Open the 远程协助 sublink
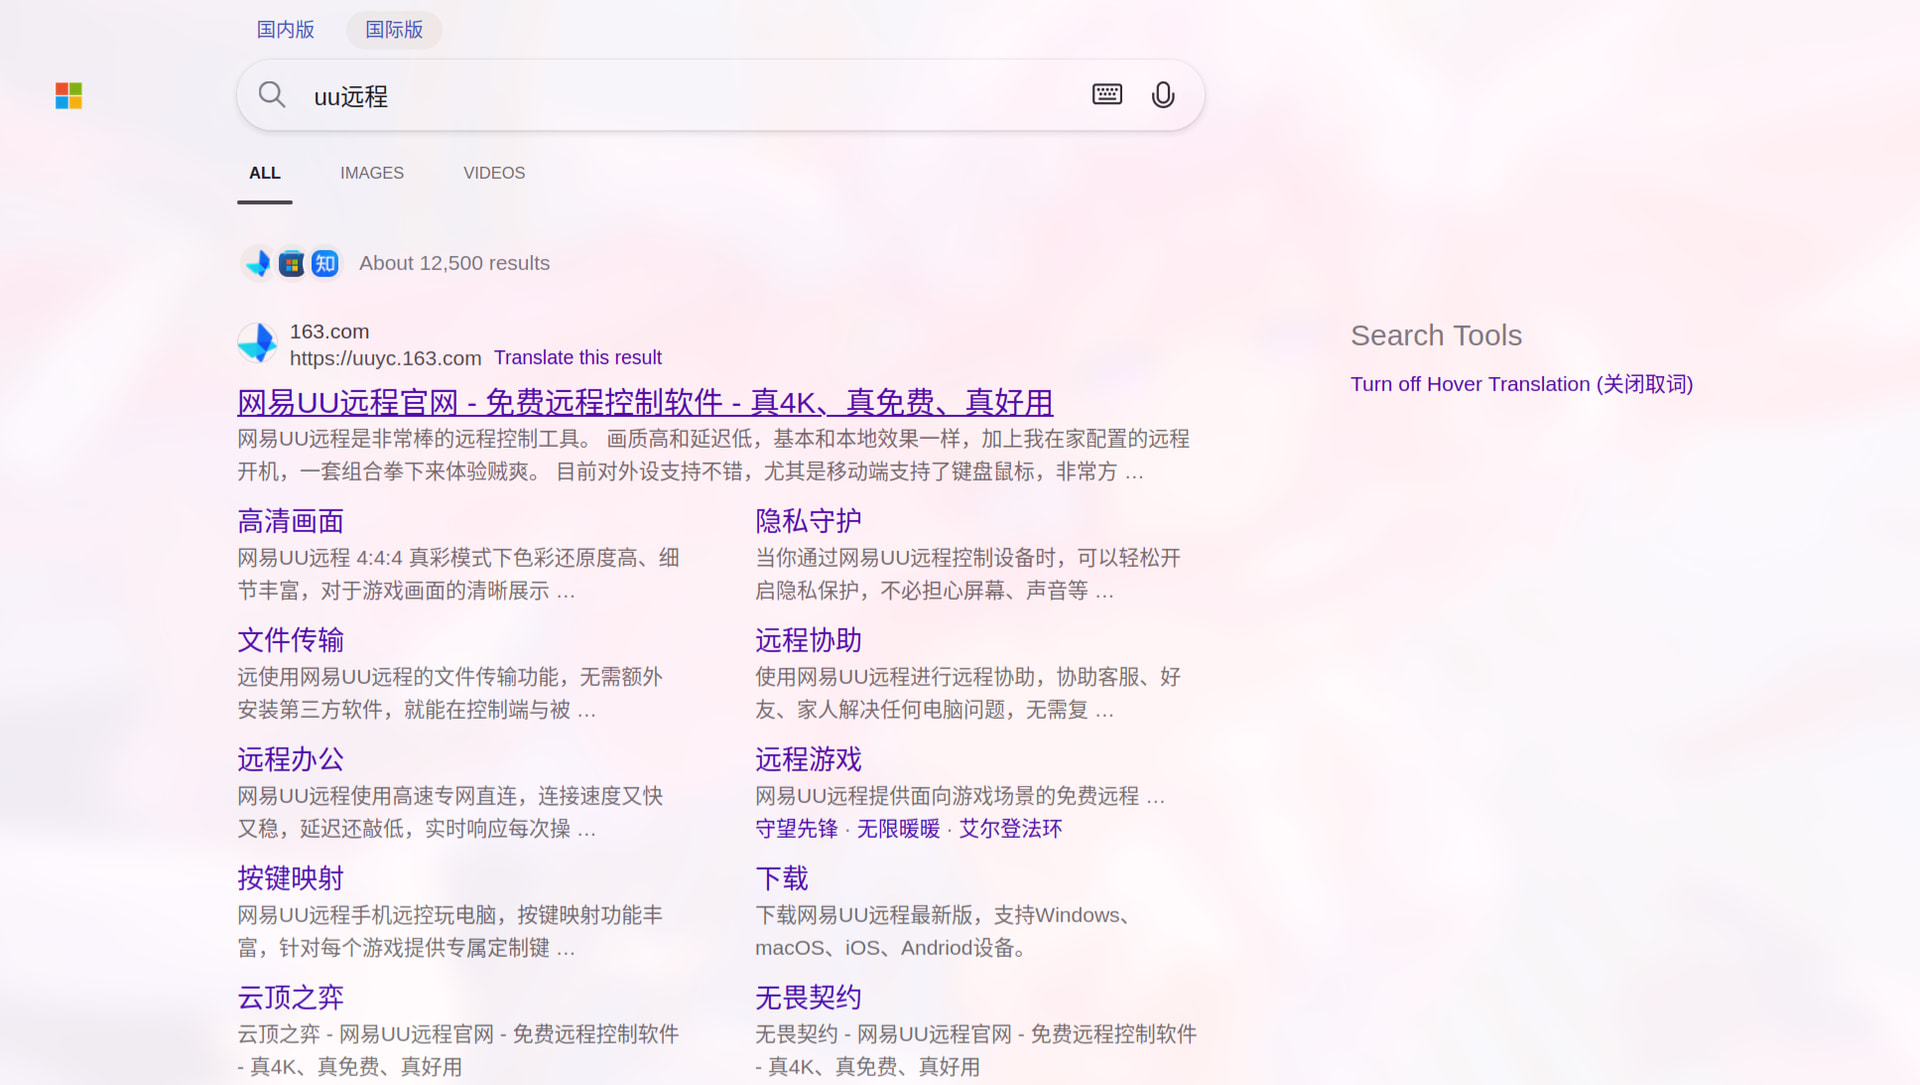The image size is (1920, 1085). coord(808,640)
